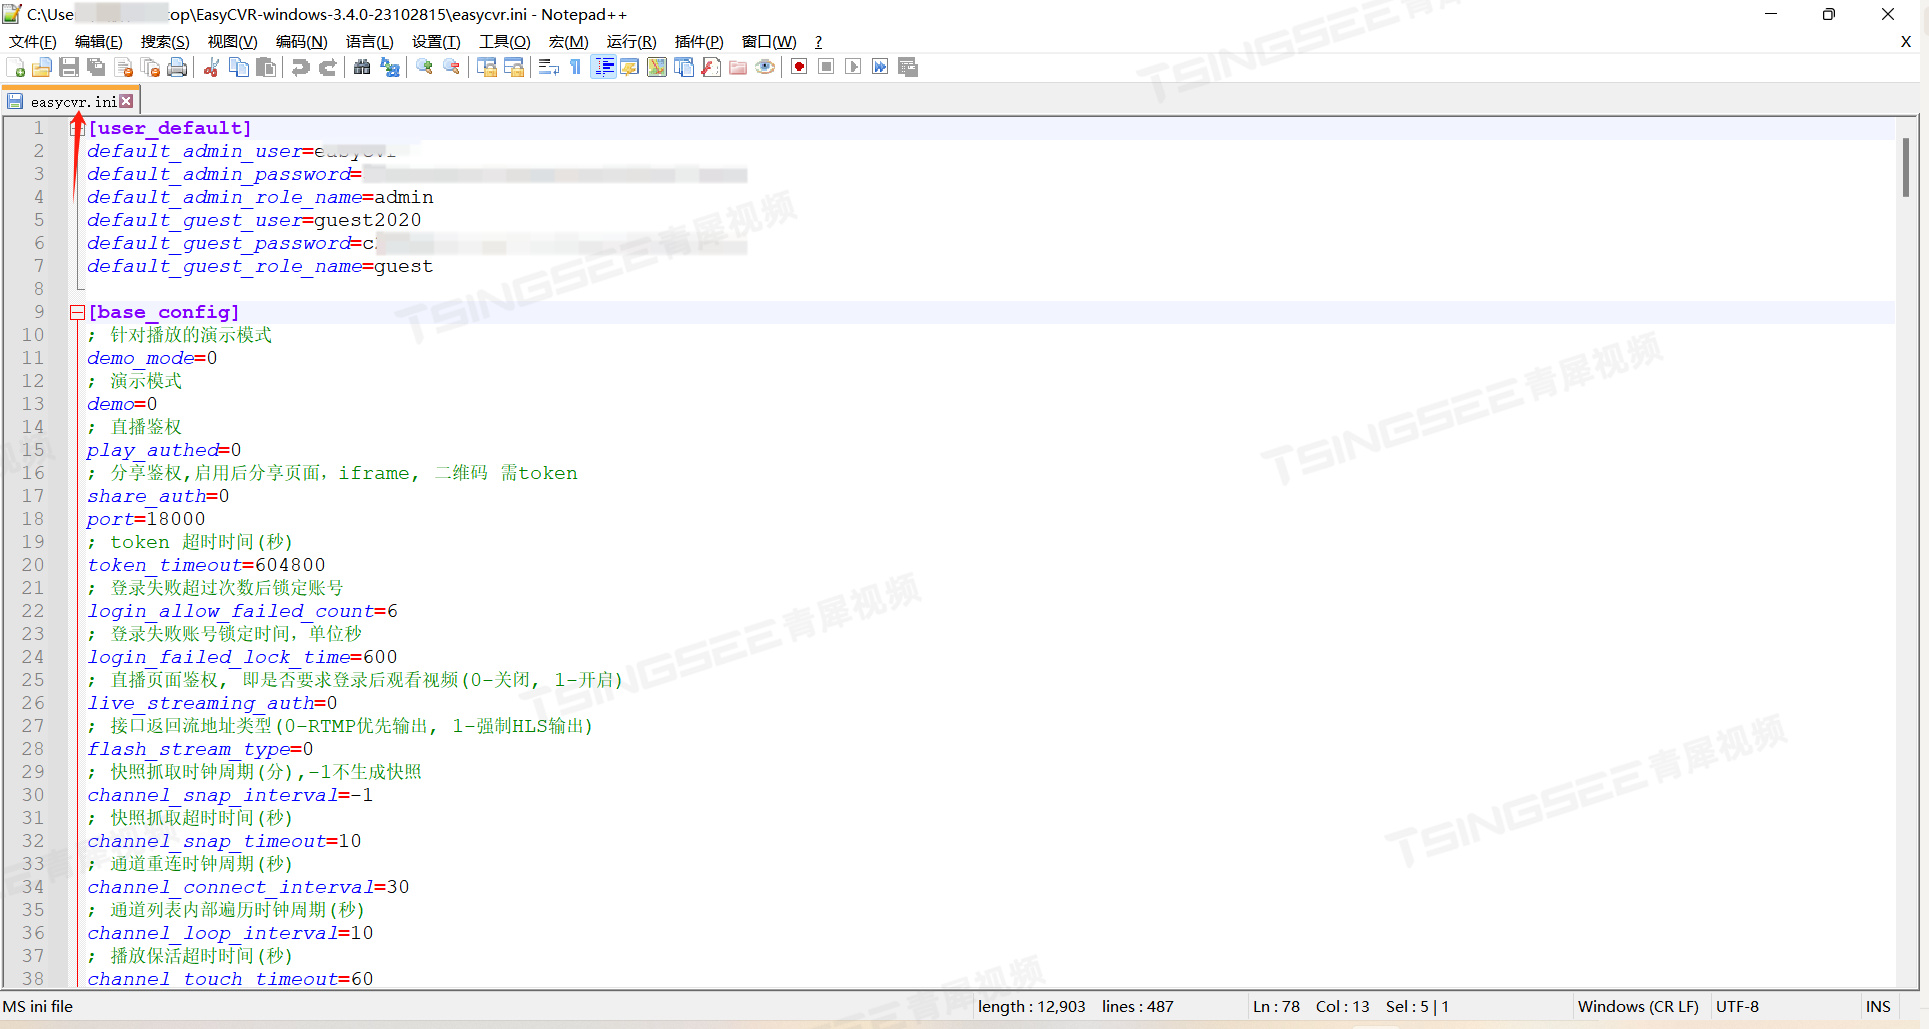Viewport: 1929px width, 1029px height.
Task: Undo the last edit via toolbar arrow
Action: (x=300, y=67)
